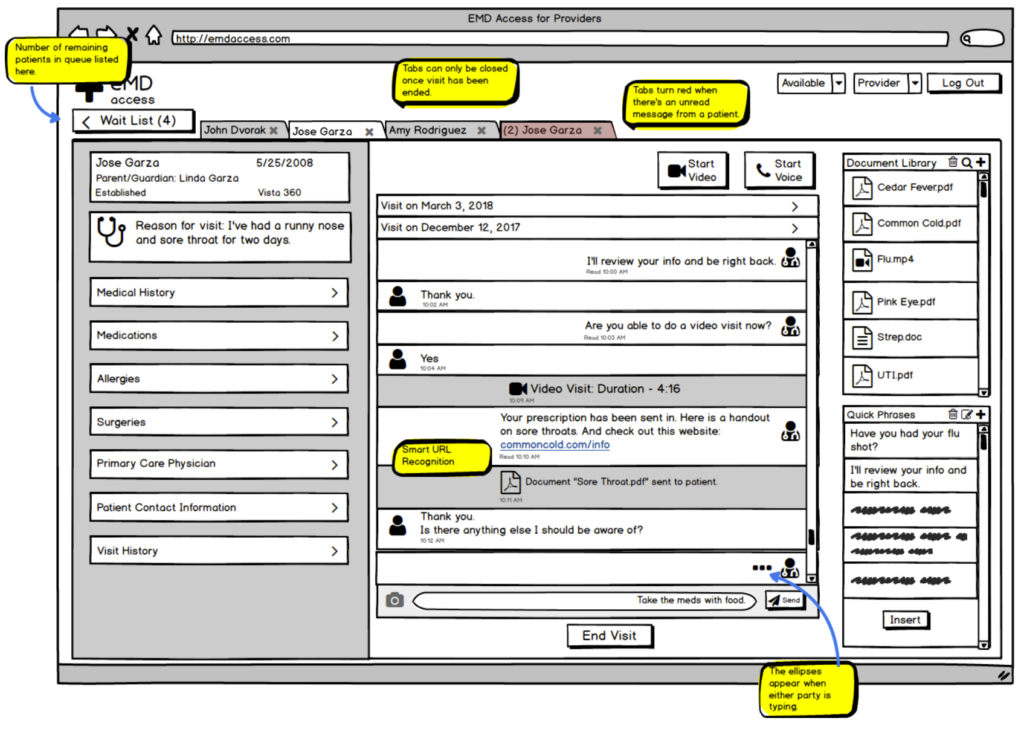Open the Provider dropdown

click(x=915, y=84)
